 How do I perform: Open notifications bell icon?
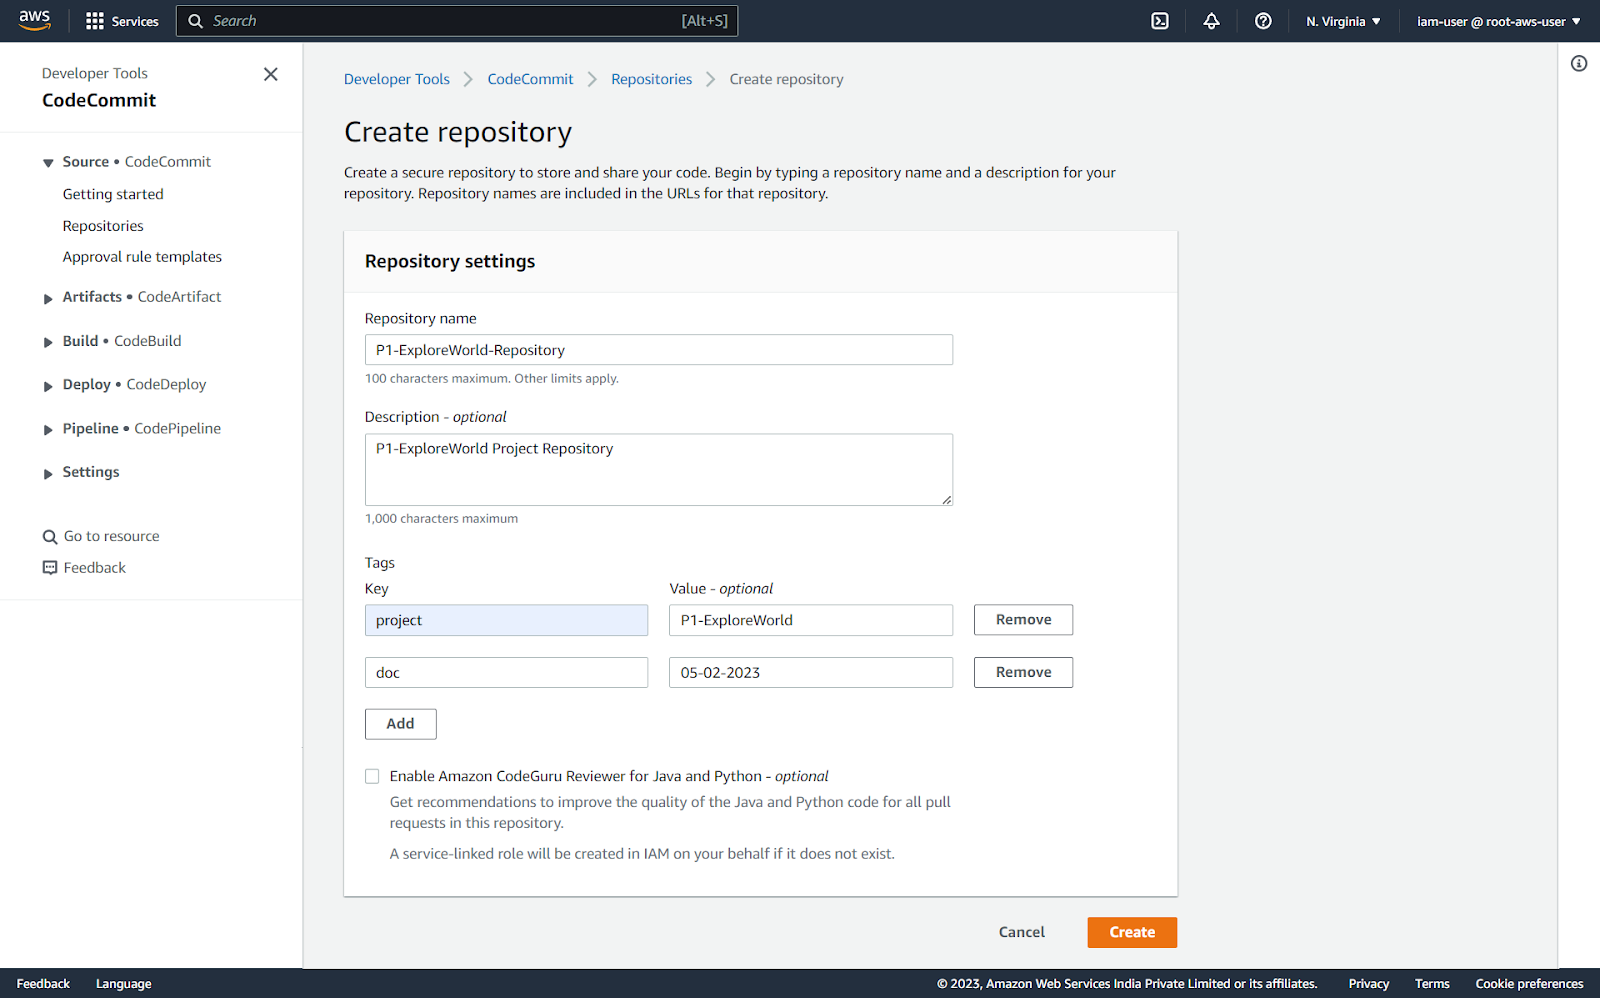point(1211,21)
